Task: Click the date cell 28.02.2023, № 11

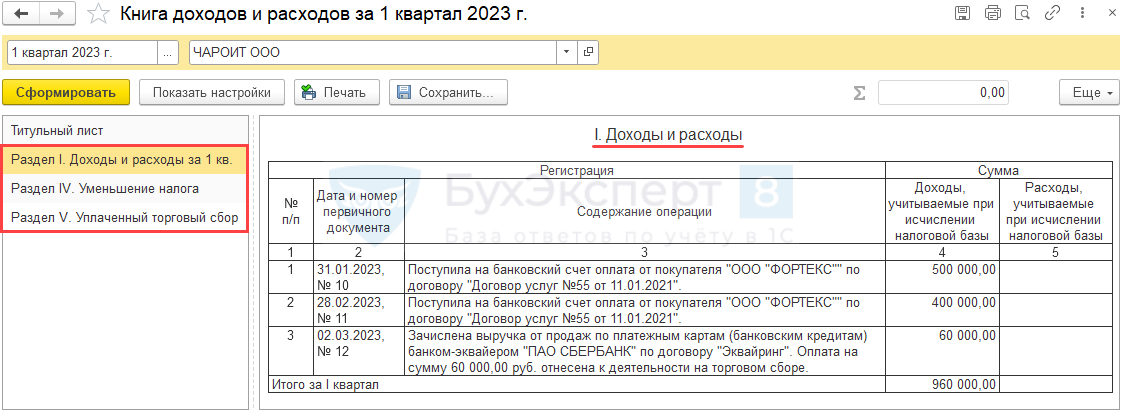Action: click(359, 309)
